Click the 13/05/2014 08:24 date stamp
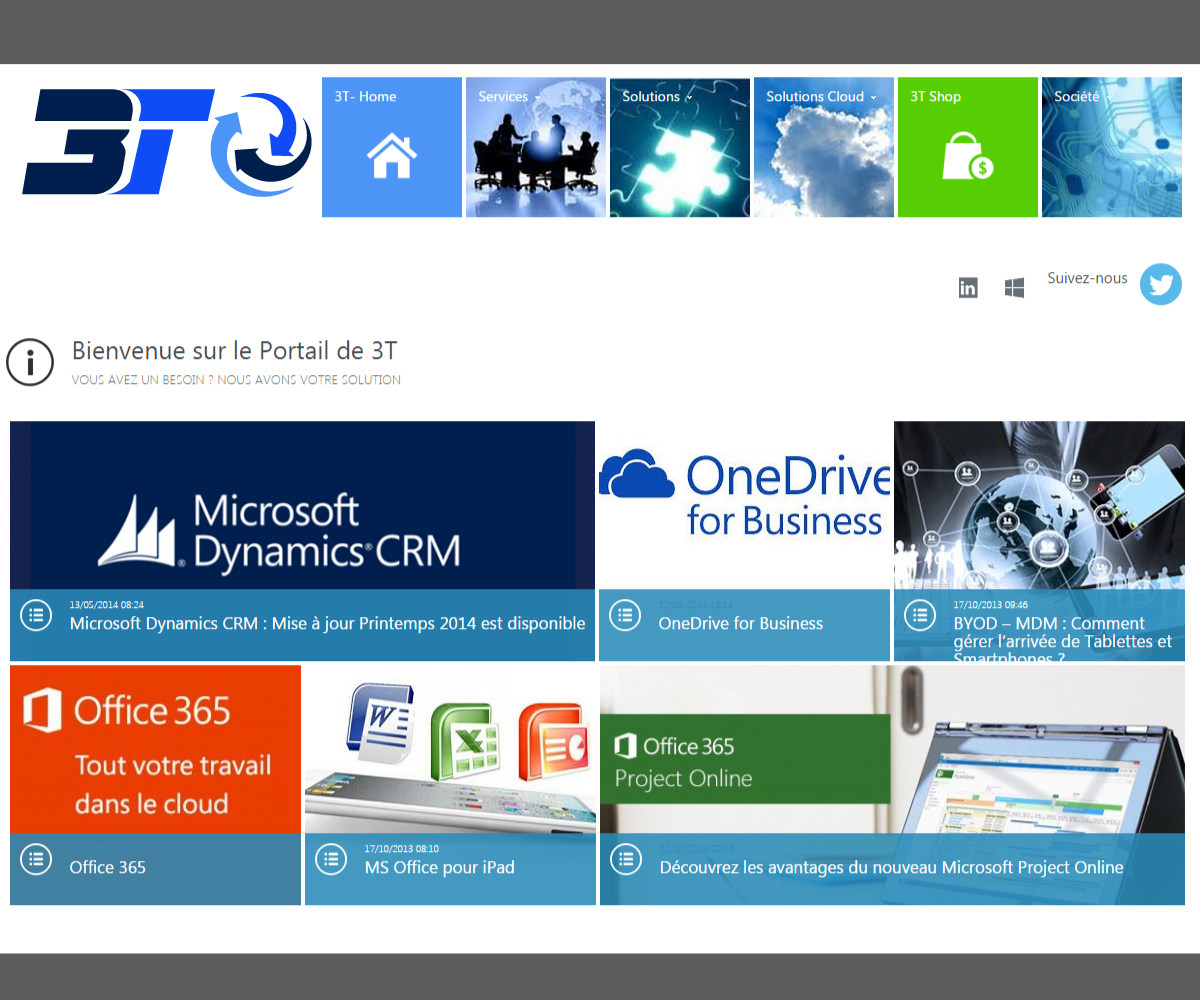The height and width of the screenshot is (1000, 1200). coord(106,604)
